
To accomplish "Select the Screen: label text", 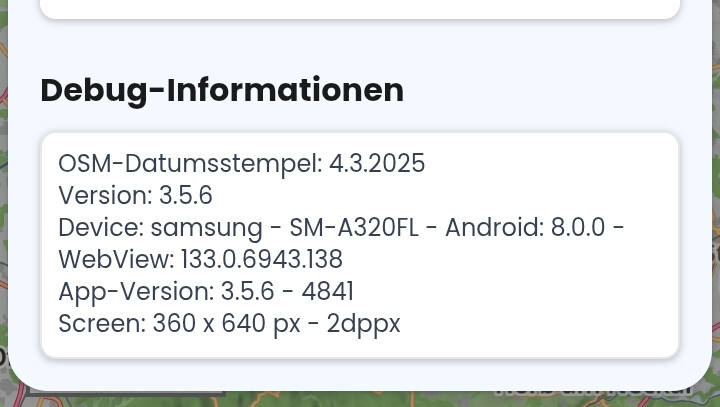I will (x=102, y=323).
